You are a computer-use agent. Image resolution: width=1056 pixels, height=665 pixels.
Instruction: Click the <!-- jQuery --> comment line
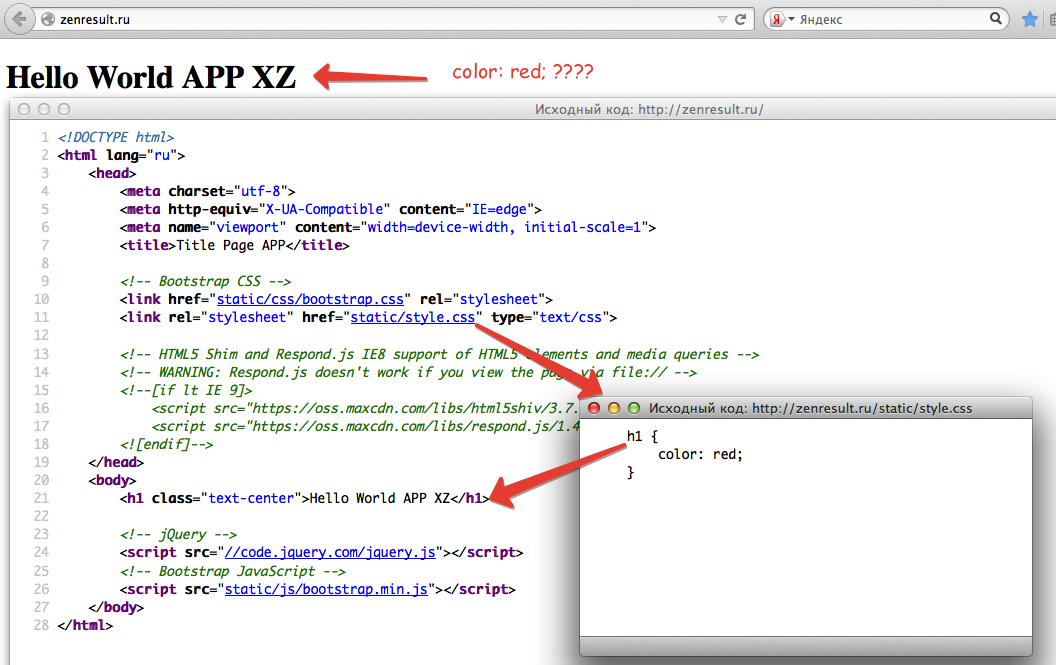point(178,535)
